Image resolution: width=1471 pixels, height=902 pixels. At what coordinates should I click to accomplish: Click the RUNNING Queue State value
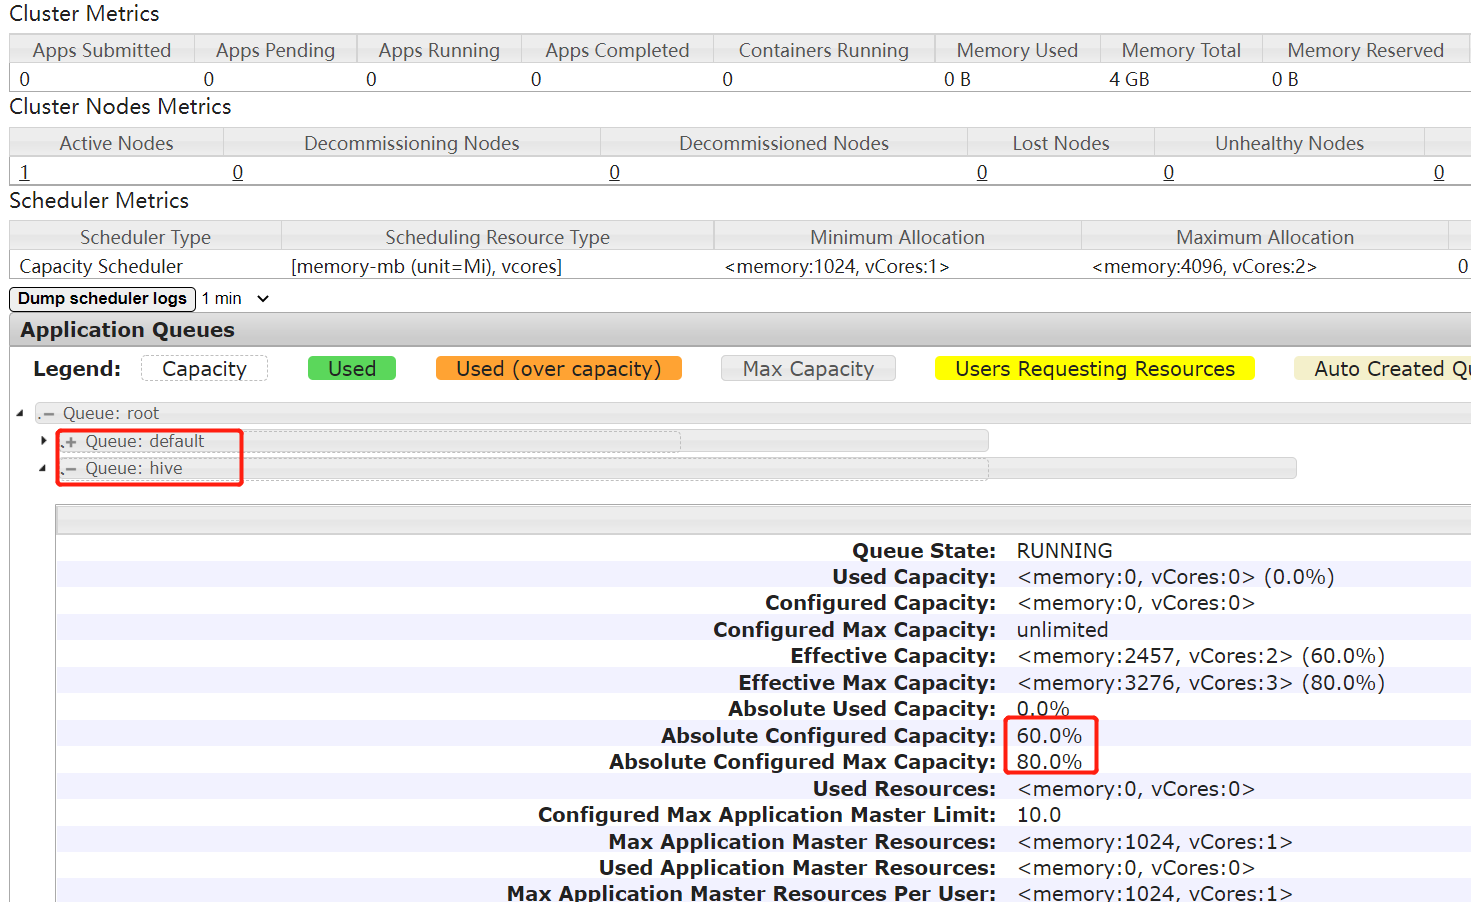pyautogui.click(x=1064, y=551)
